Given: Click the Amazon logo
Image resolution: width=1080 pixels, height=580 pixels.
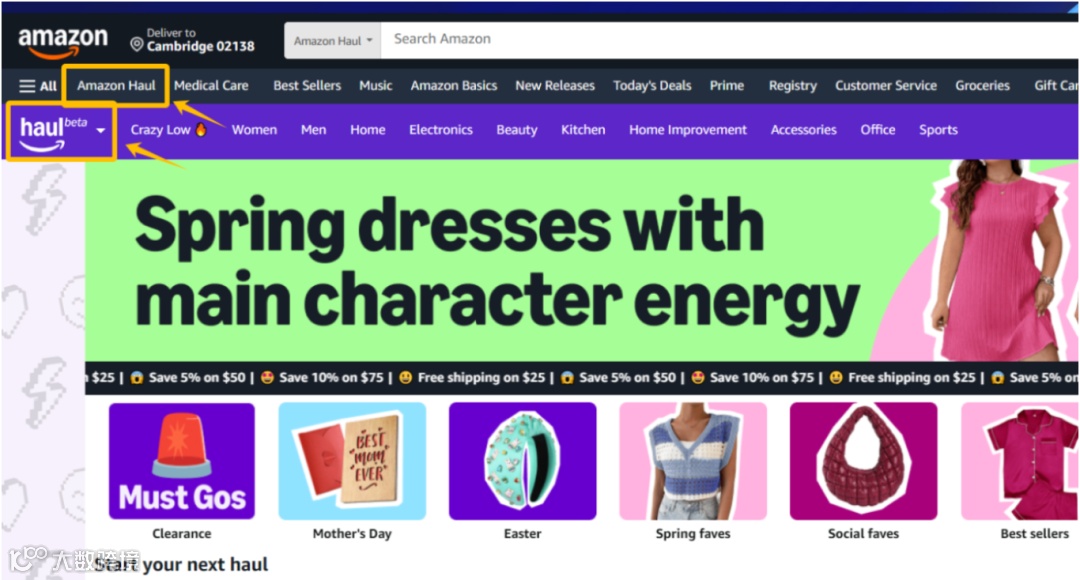Looking at the screenshot, I should point(63,42).
